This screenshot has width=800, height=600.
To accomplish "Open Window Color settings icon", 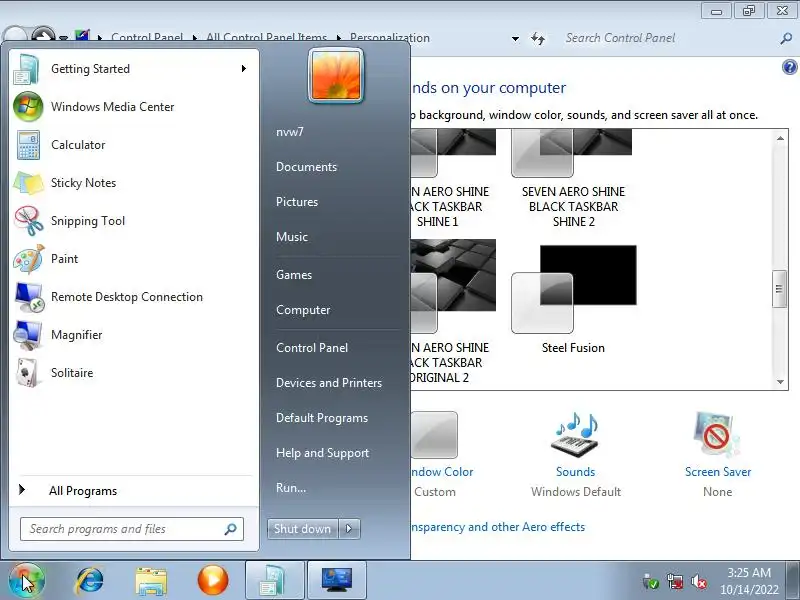I will tap(434, 435).
